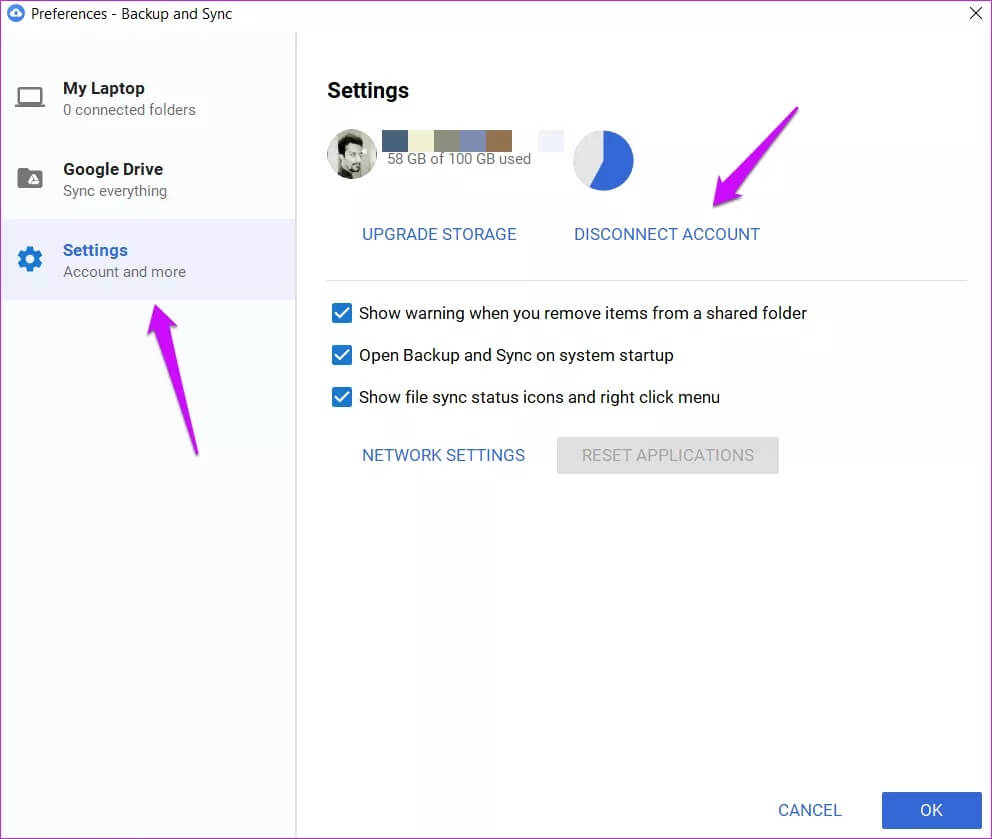The height and width of the screenshot is (839, 992).
Task: Close the Preferences window
Action: (x=976, y=13)
